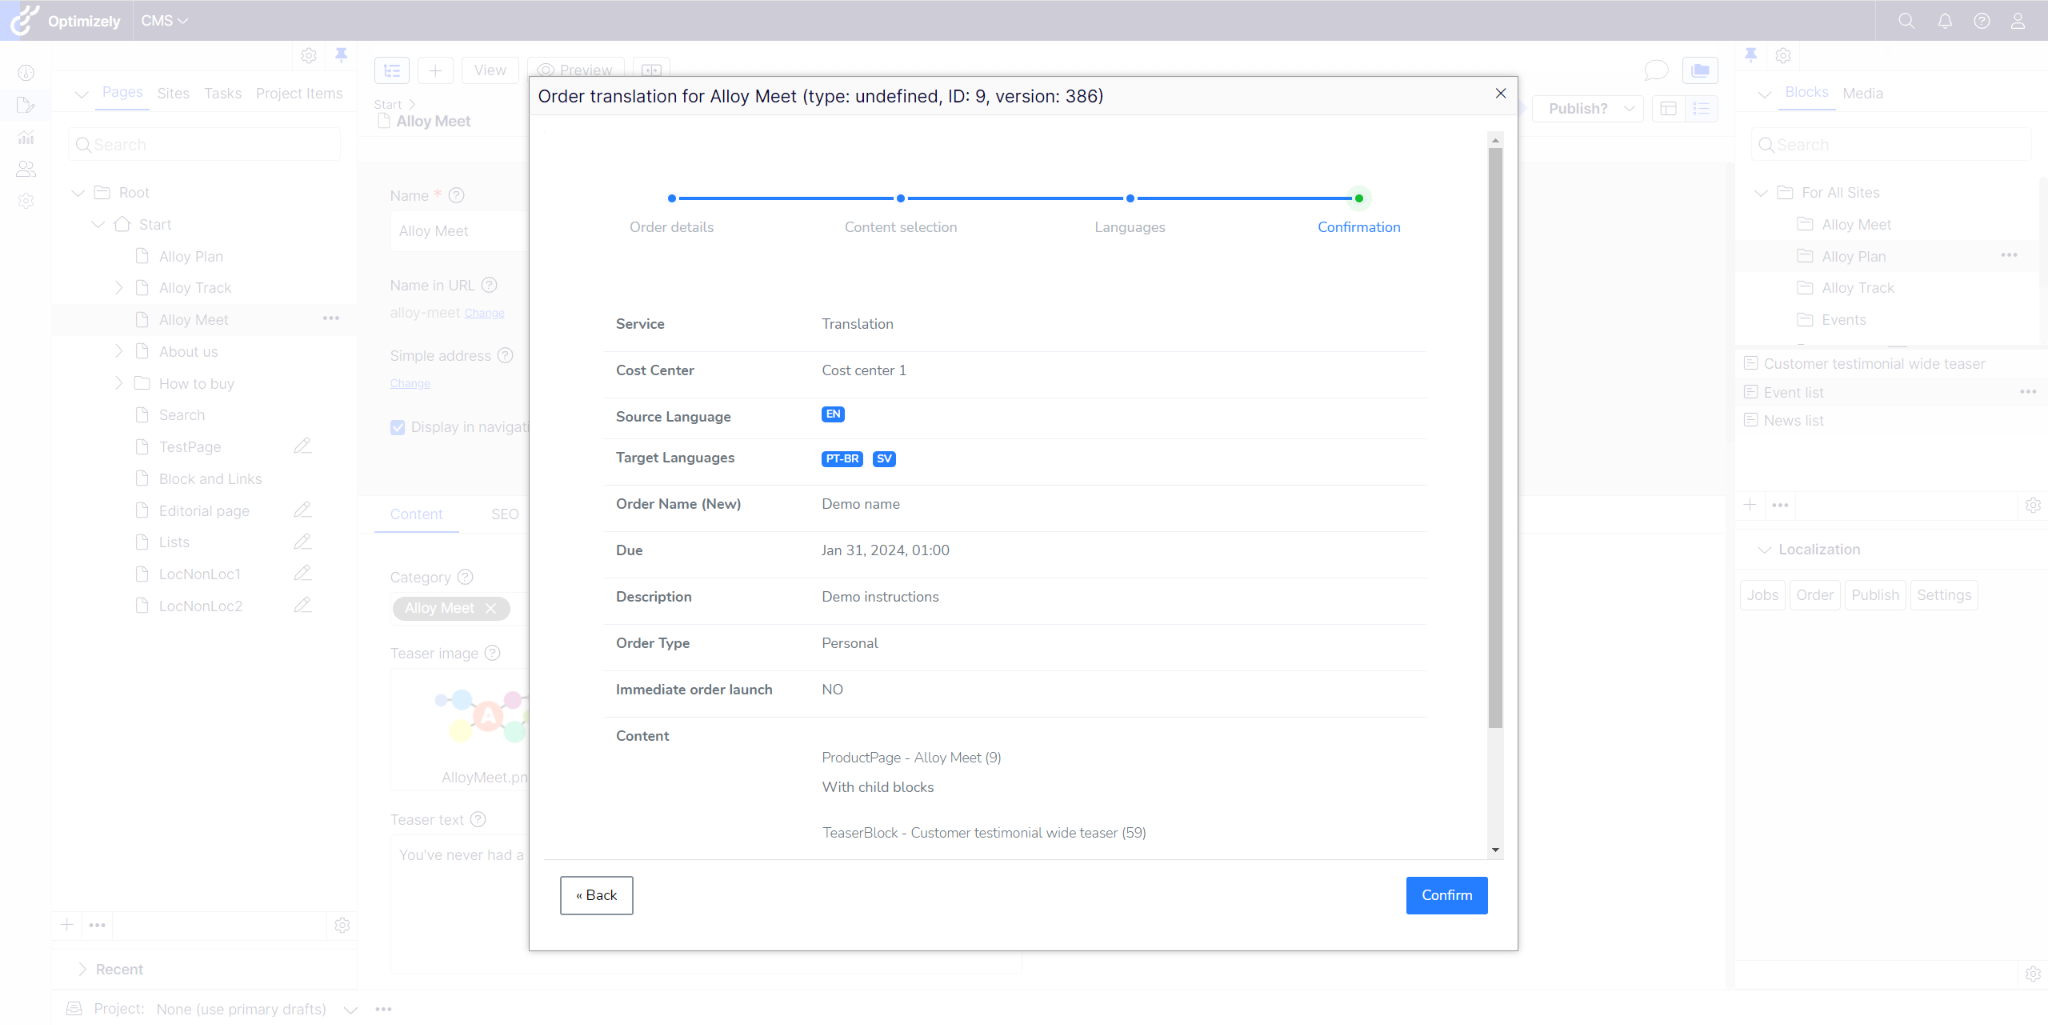Open help question mark icon in top bar
The image size is (2048, 1025).
(1981, 21)
